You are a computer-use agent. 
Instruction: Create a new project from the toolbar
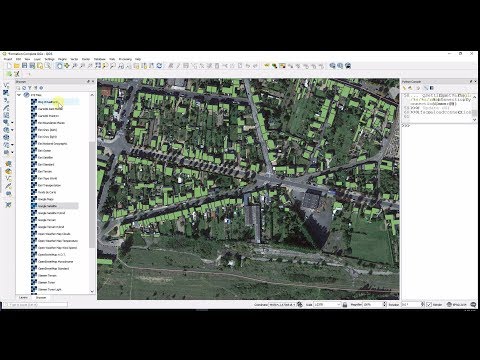(9, 66)
